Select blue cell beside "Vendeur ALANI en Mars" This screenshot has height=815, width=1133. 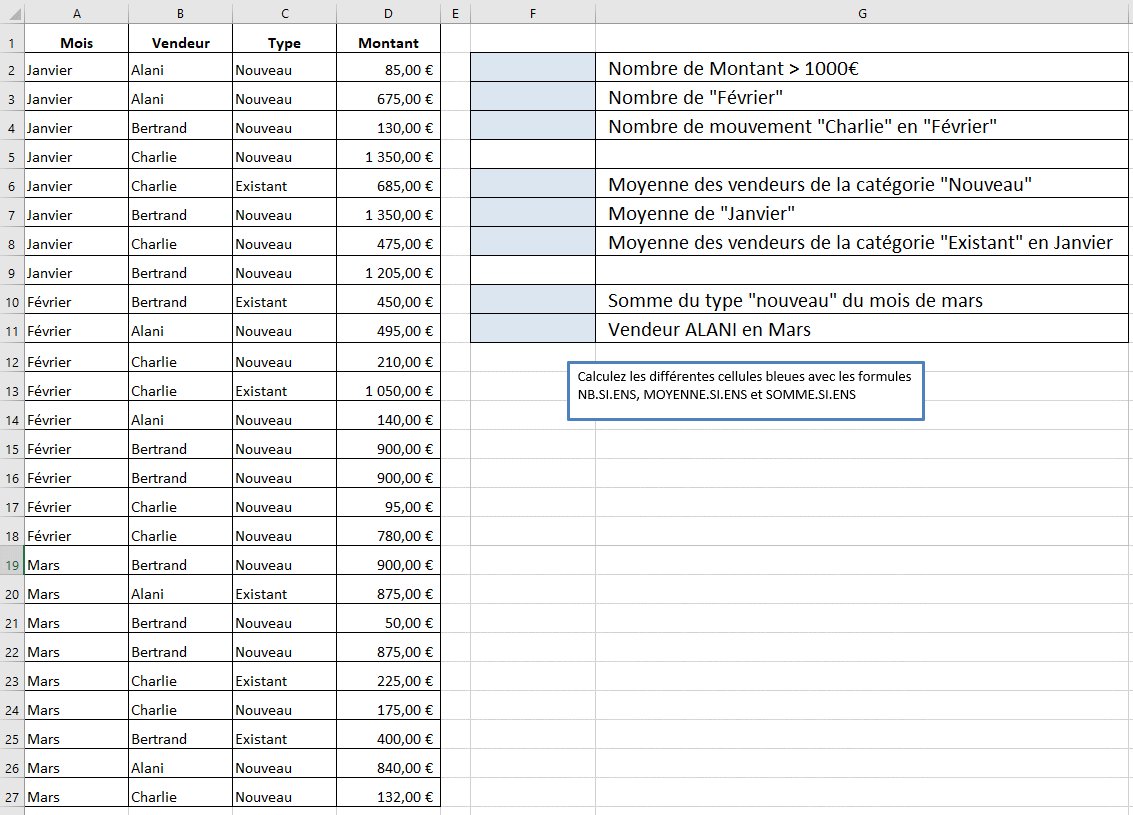(532, 329)
